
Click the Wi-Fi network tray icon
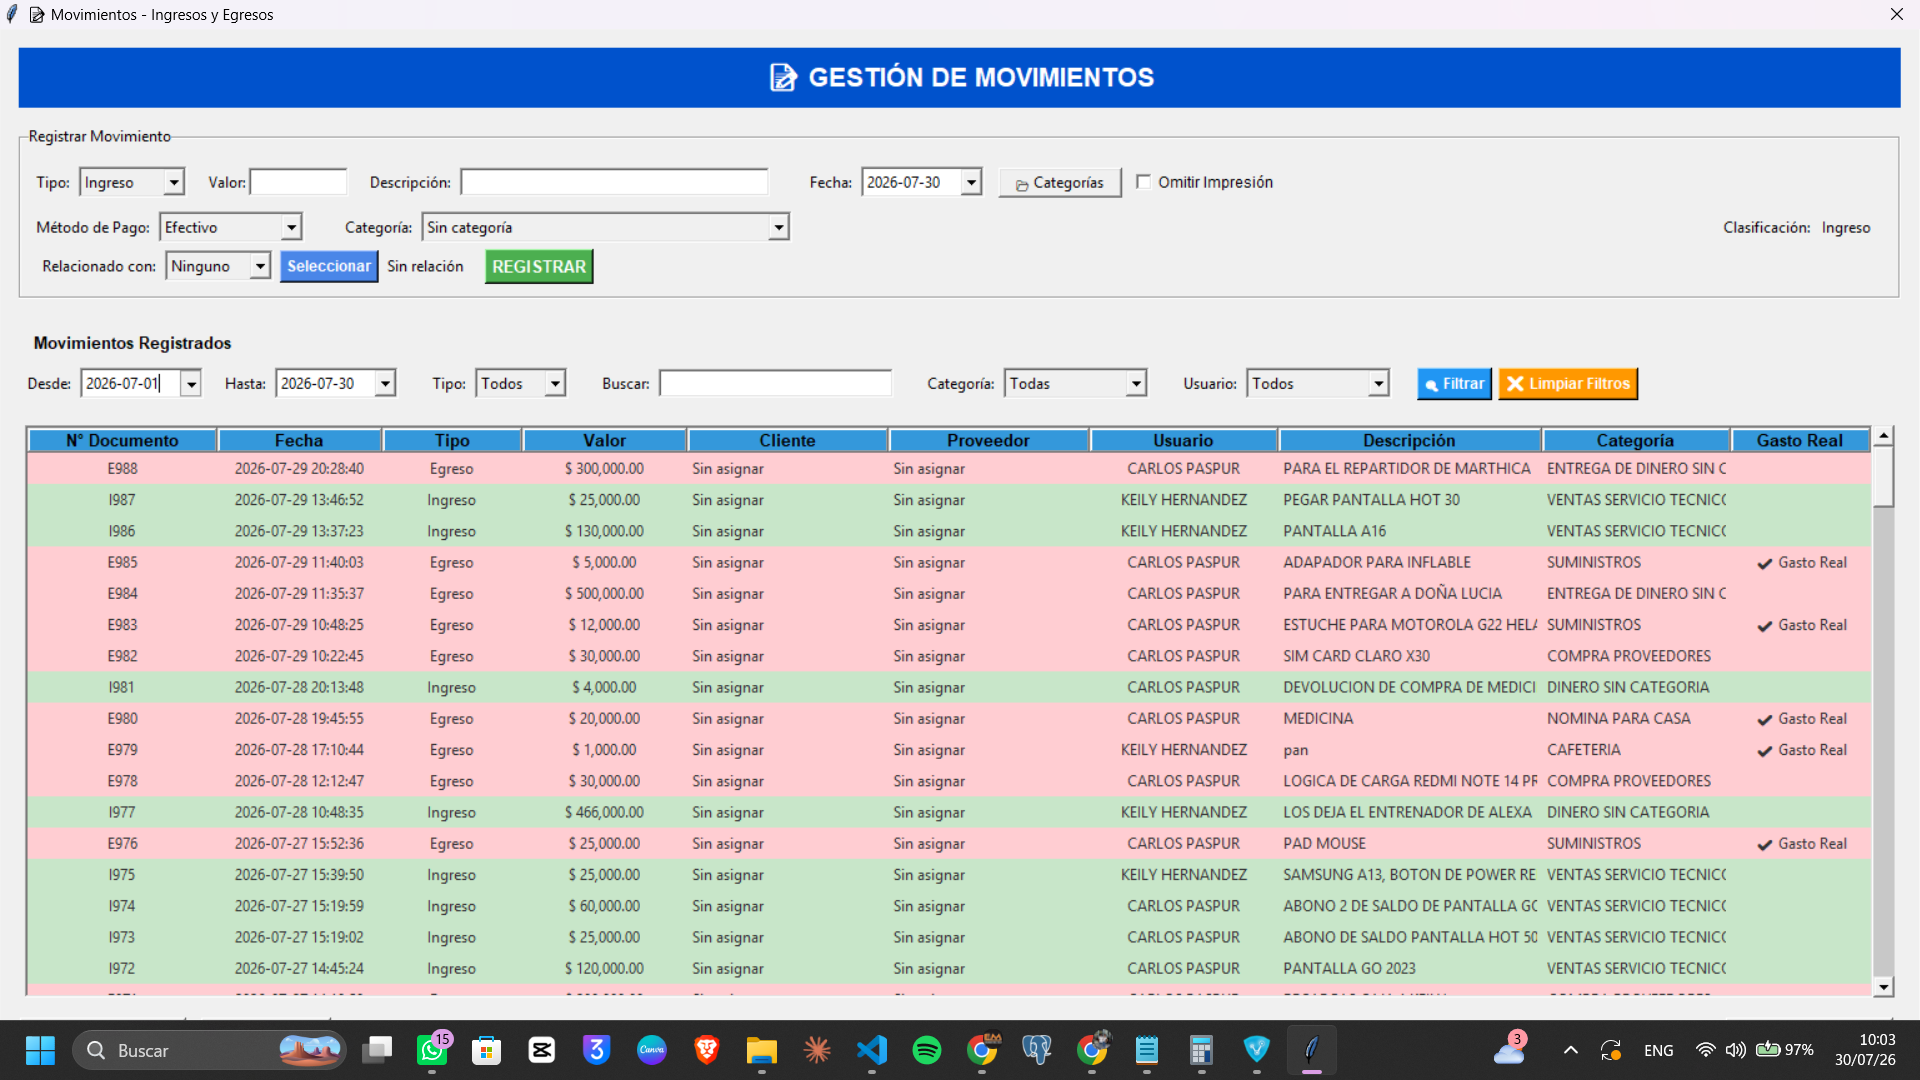tap(1705, 1050)
